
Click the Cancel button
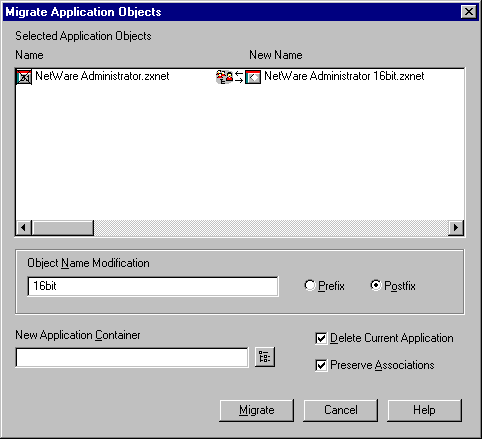click(341, 410)
